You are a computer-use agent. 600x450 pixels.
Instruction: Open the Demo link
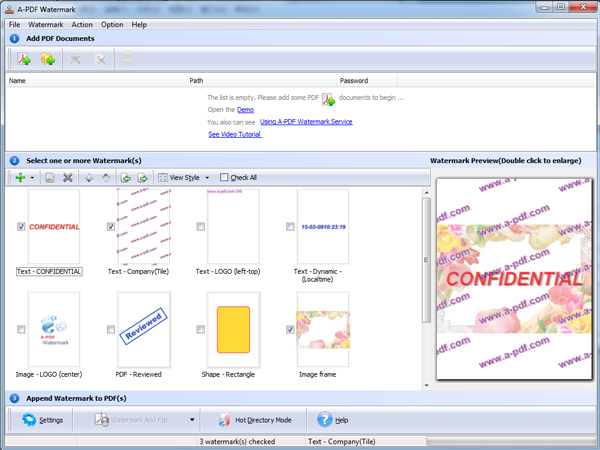pos(245,110)
